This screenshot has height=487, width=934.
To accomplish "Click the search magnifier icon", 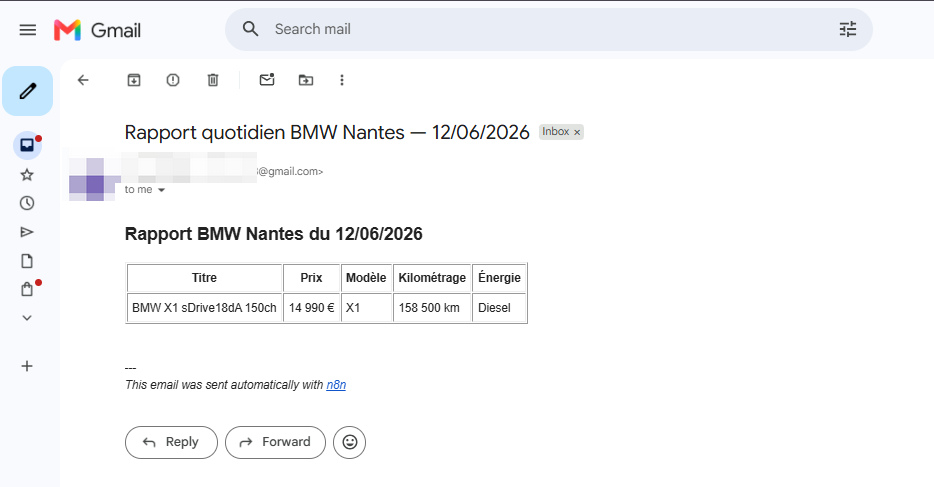I will pos(251,29).
